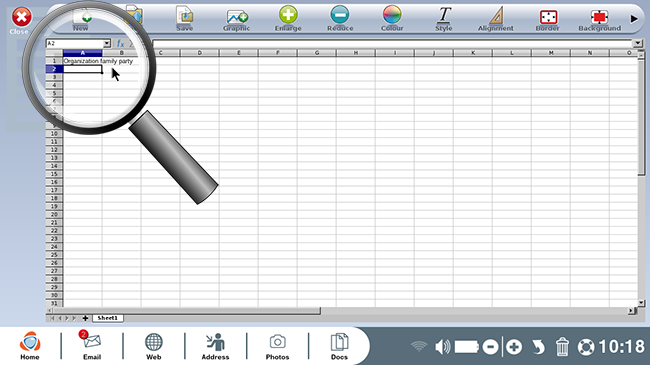This screenshot has width=650, height=365.
Task: Open the Background fill tool
Action: point(599,18)
